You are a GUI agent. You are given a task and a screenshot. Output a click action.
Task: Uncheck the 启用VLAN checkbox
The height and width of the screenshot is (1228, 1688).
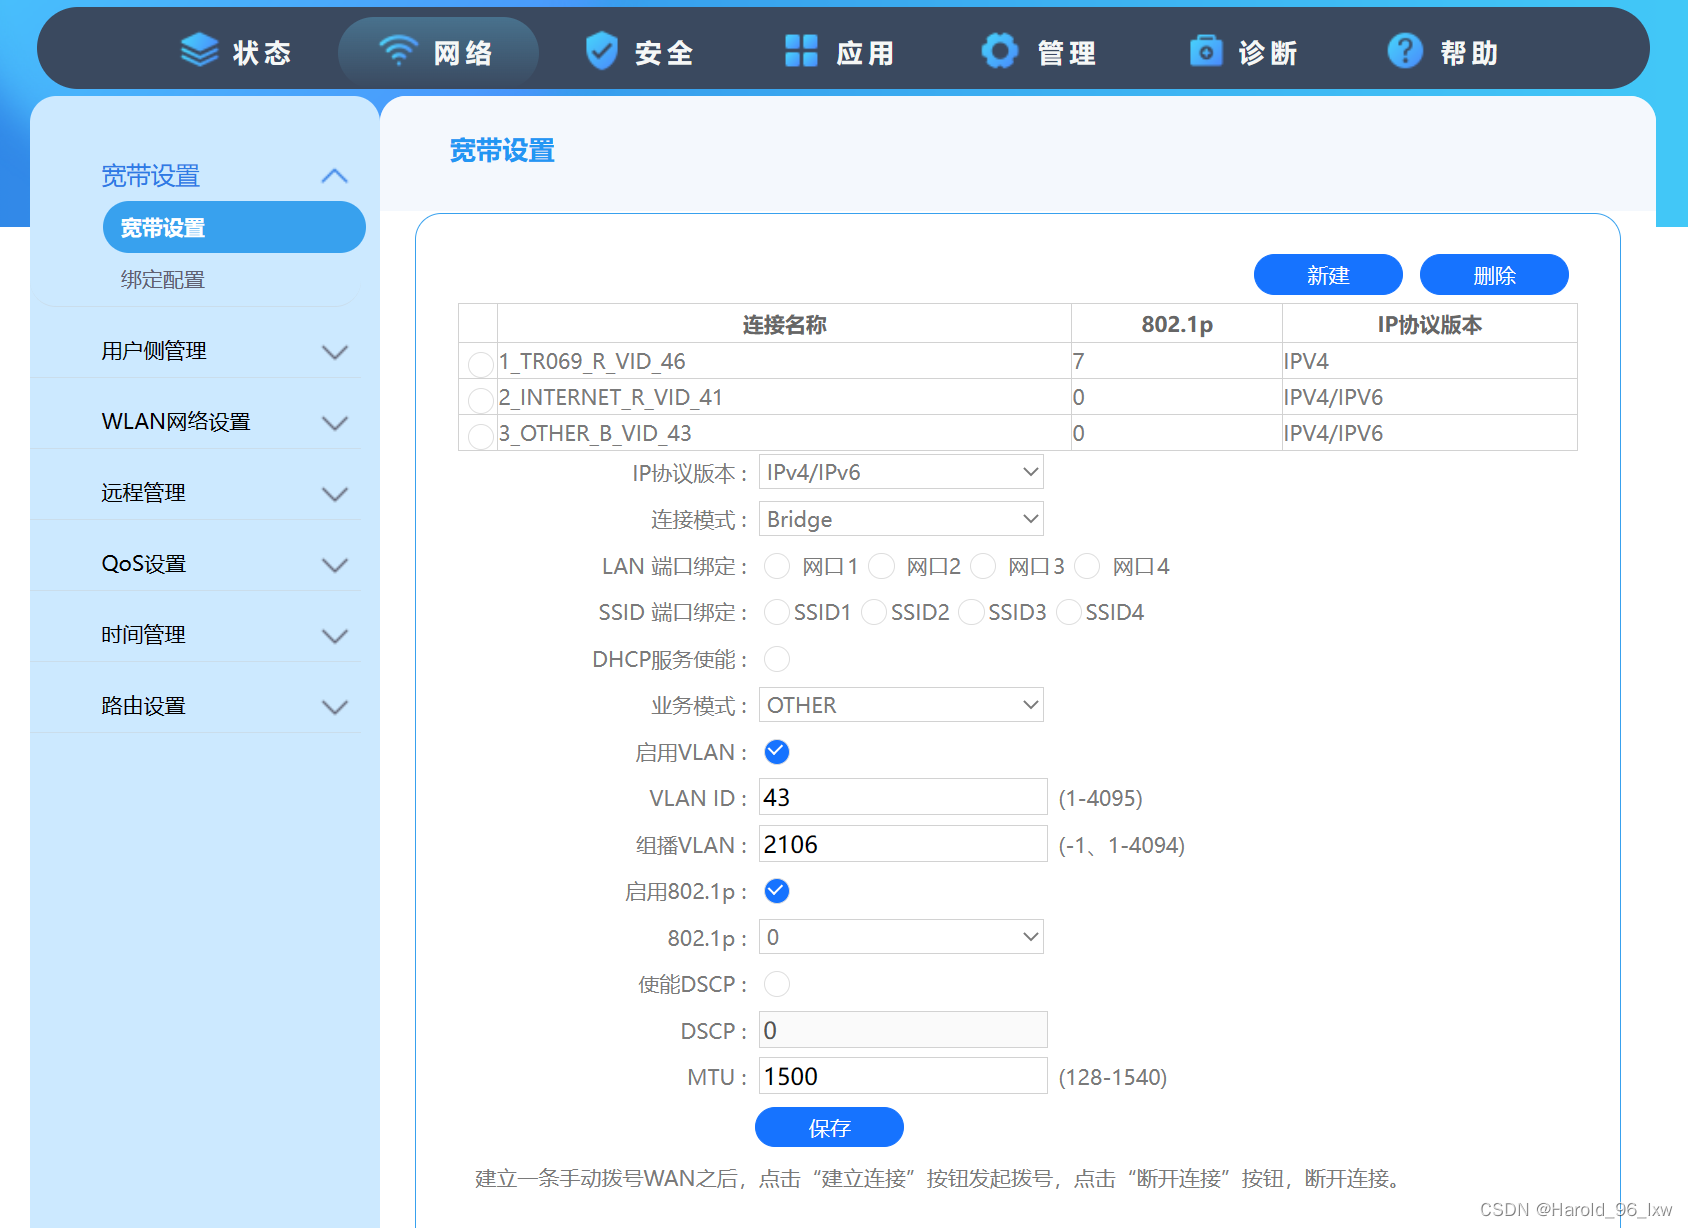tap(777, 752)
